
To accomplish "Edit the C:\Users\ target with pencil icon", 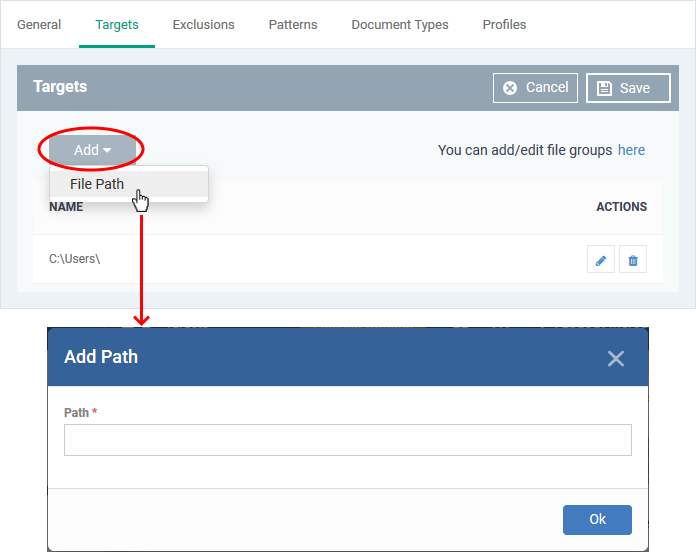I will tap(601, 259).
